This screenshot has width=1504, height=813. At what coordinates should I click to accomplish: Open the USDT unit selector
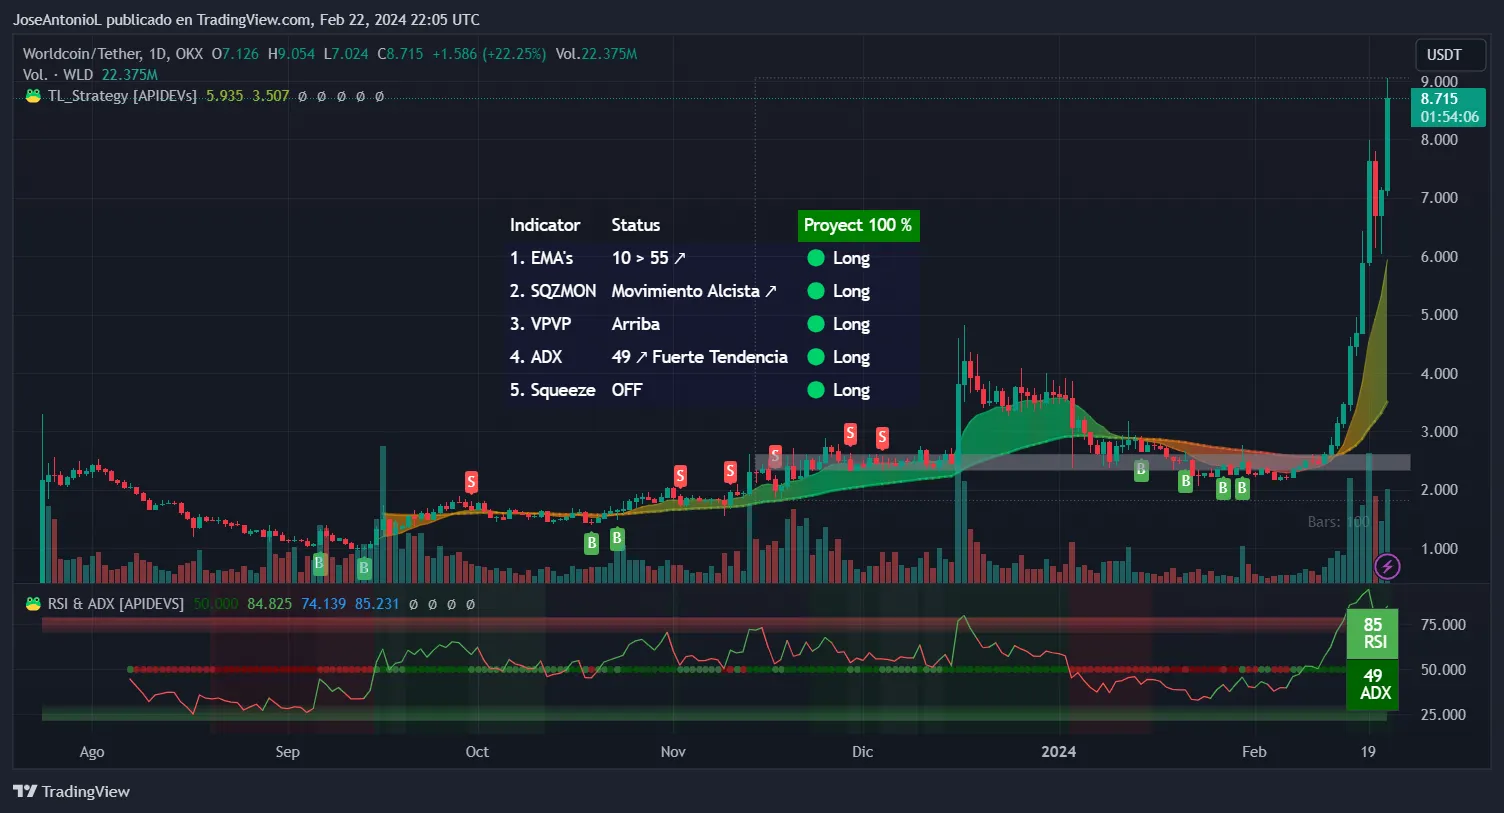1450,54
